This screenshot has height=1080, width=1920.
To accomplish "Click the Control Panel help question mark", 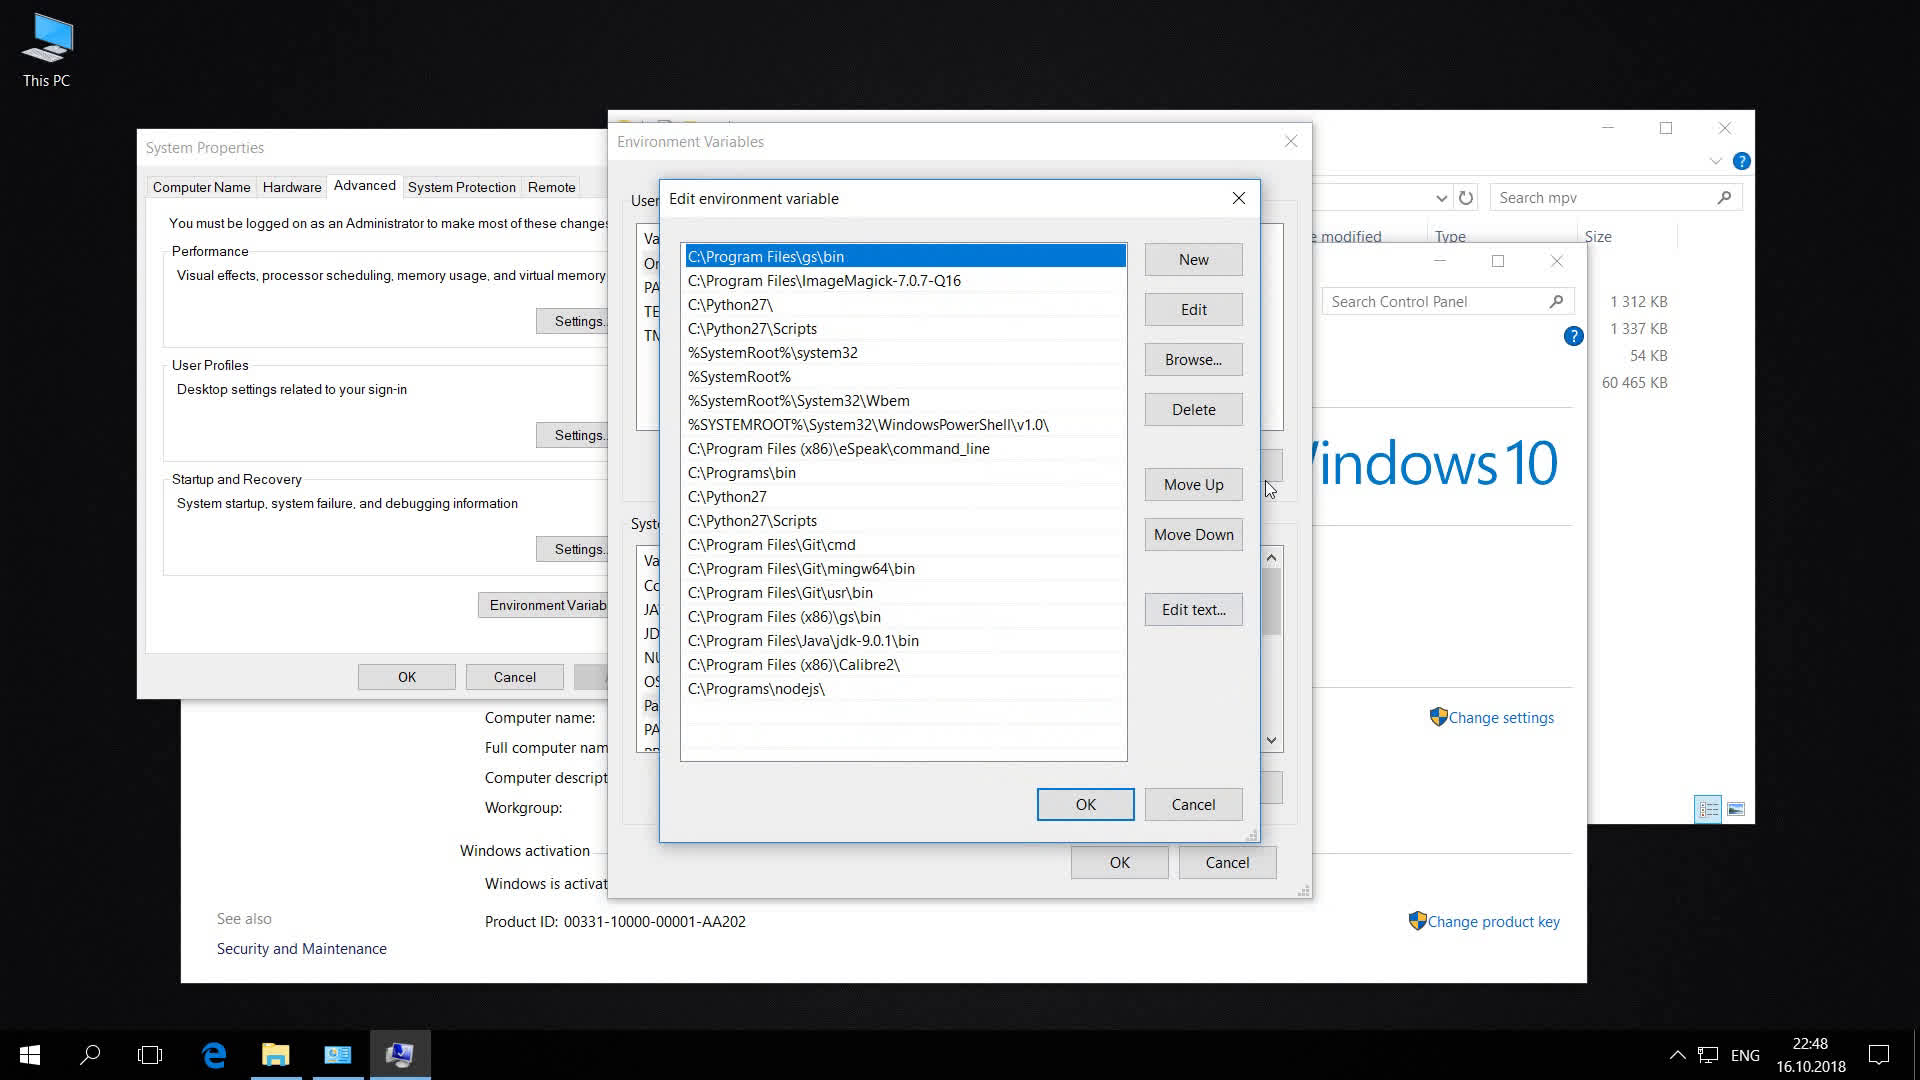I will pos(1573,336).
